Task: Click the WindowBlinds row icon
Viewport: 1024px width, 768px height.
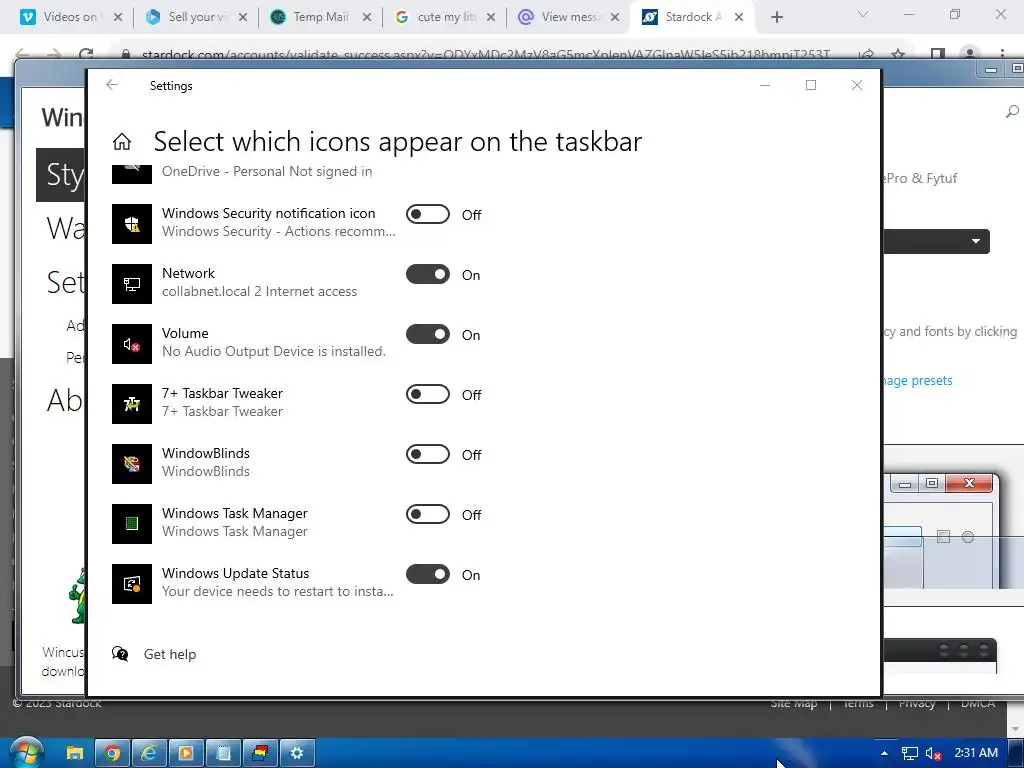Action: pos(132,464)
